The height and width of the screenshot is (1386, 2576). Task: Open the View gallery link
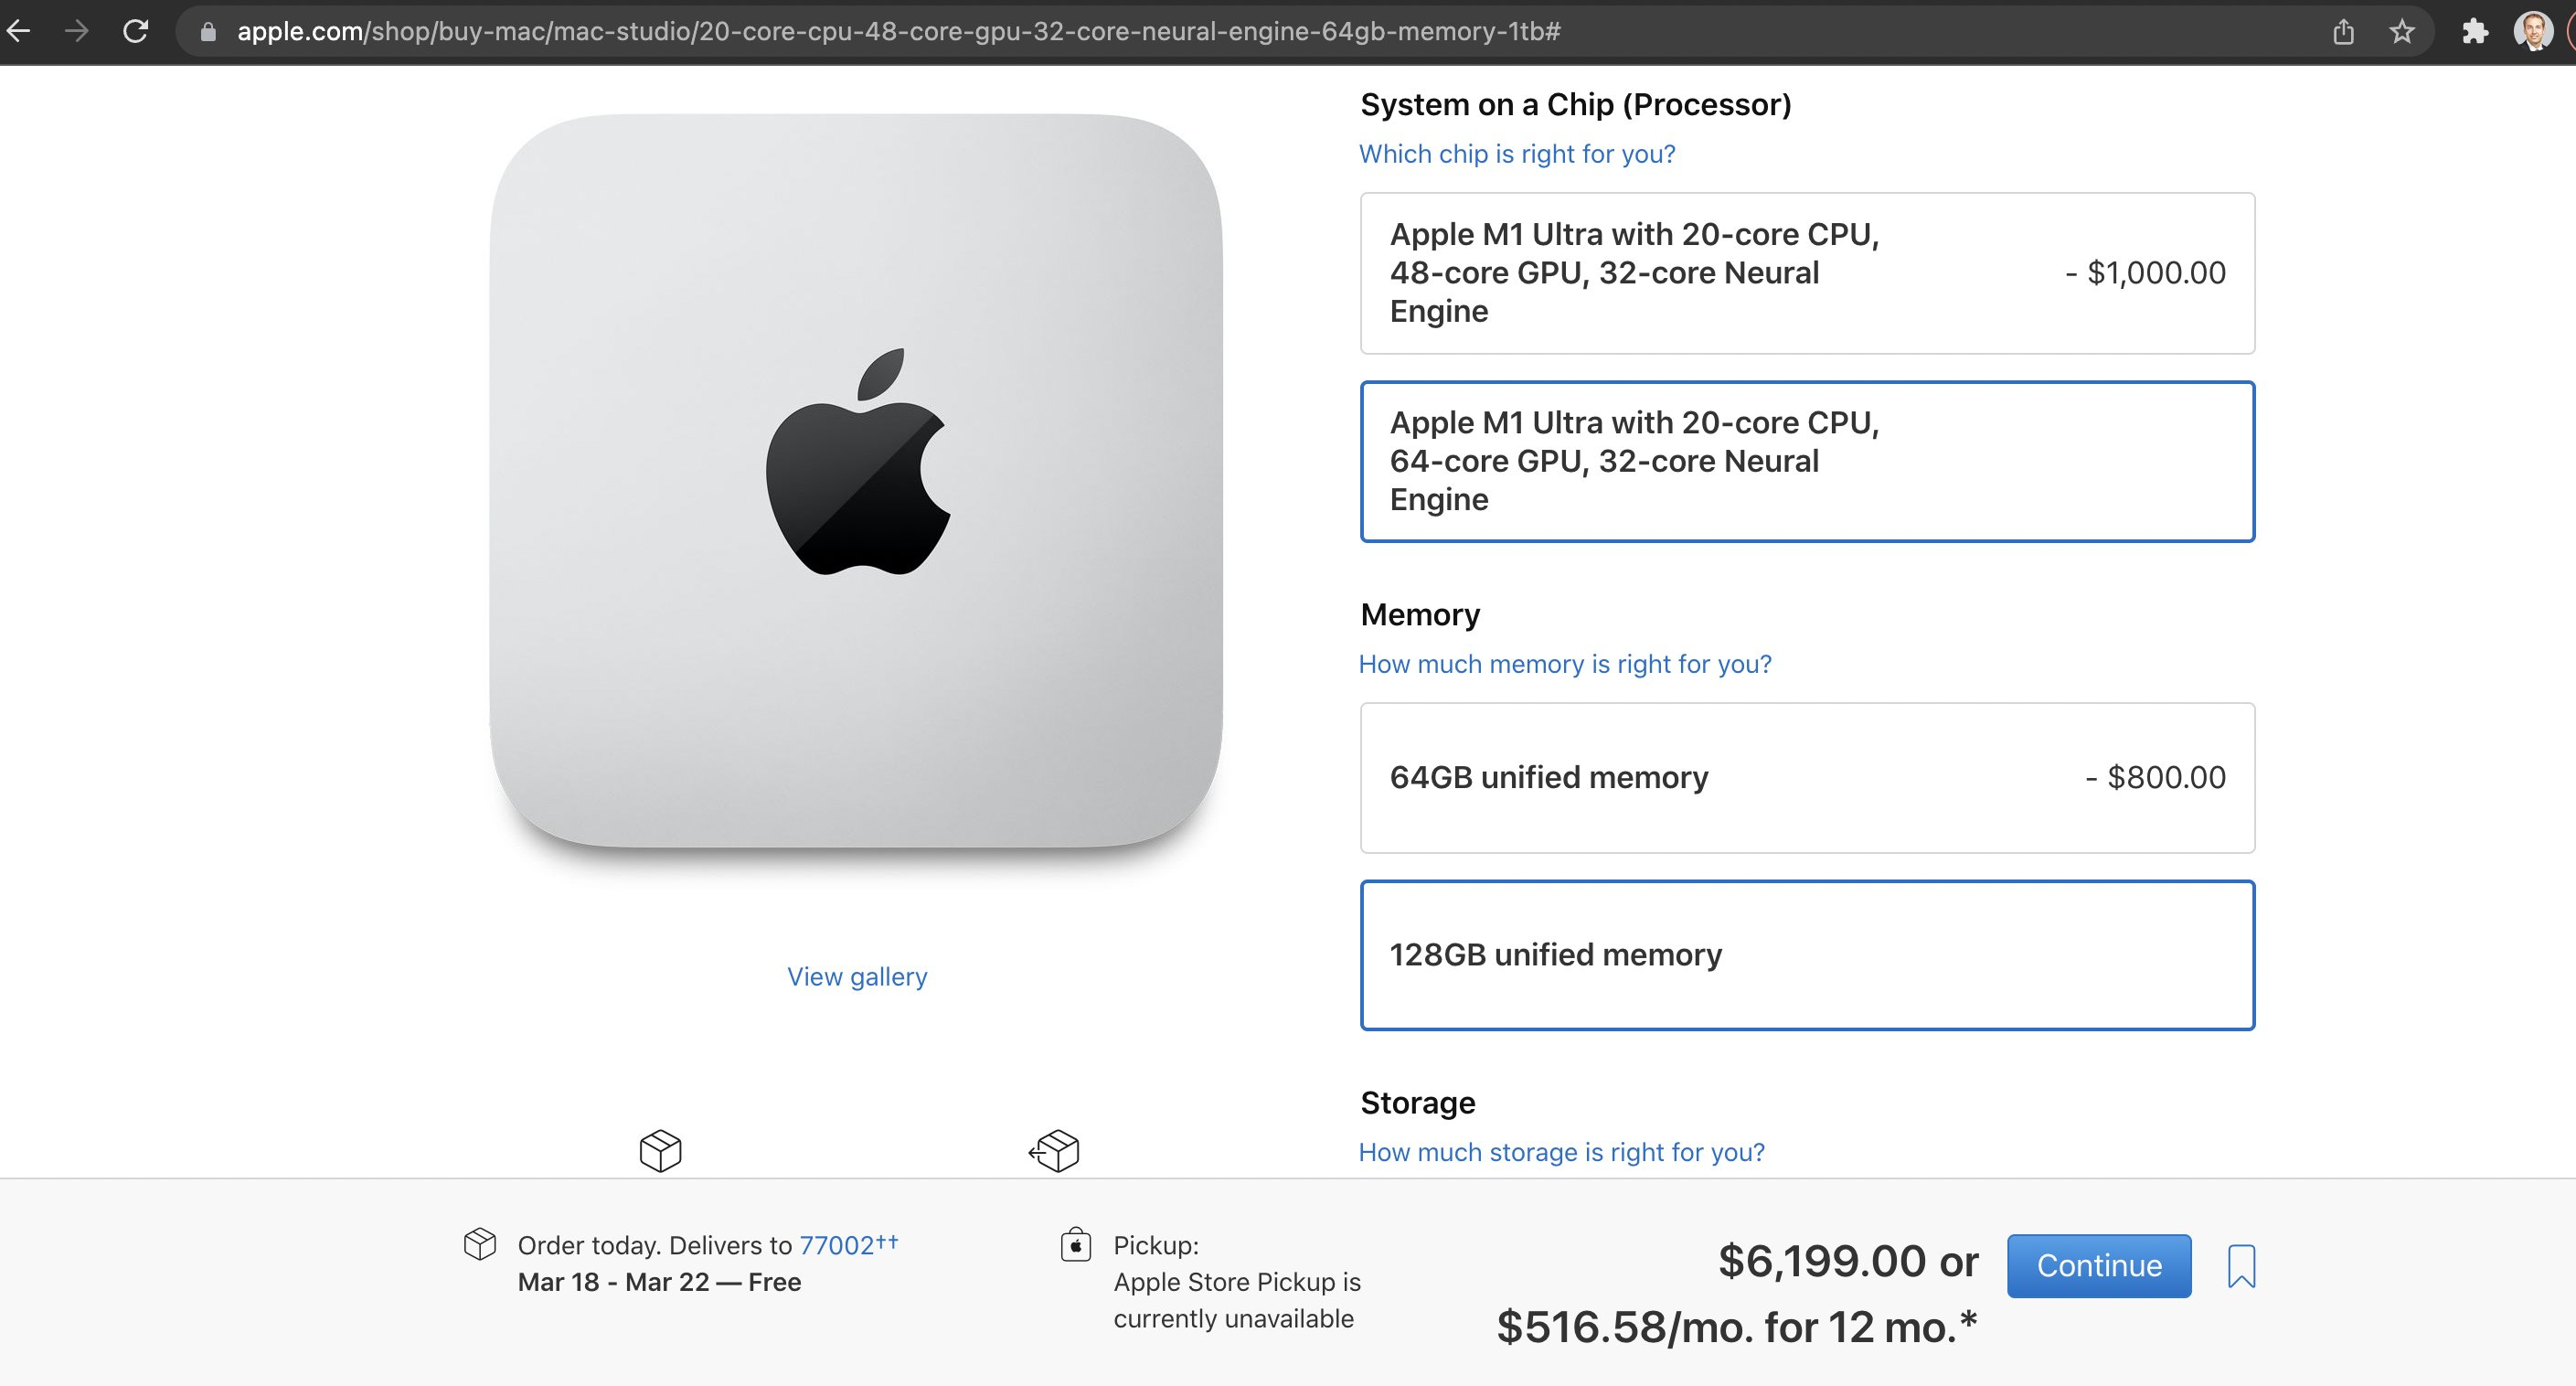click(857, 977)
